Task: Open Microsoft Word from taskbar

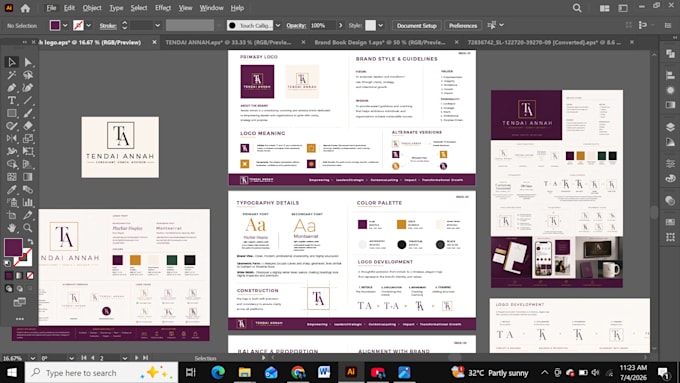Action: tap(324, 373)
